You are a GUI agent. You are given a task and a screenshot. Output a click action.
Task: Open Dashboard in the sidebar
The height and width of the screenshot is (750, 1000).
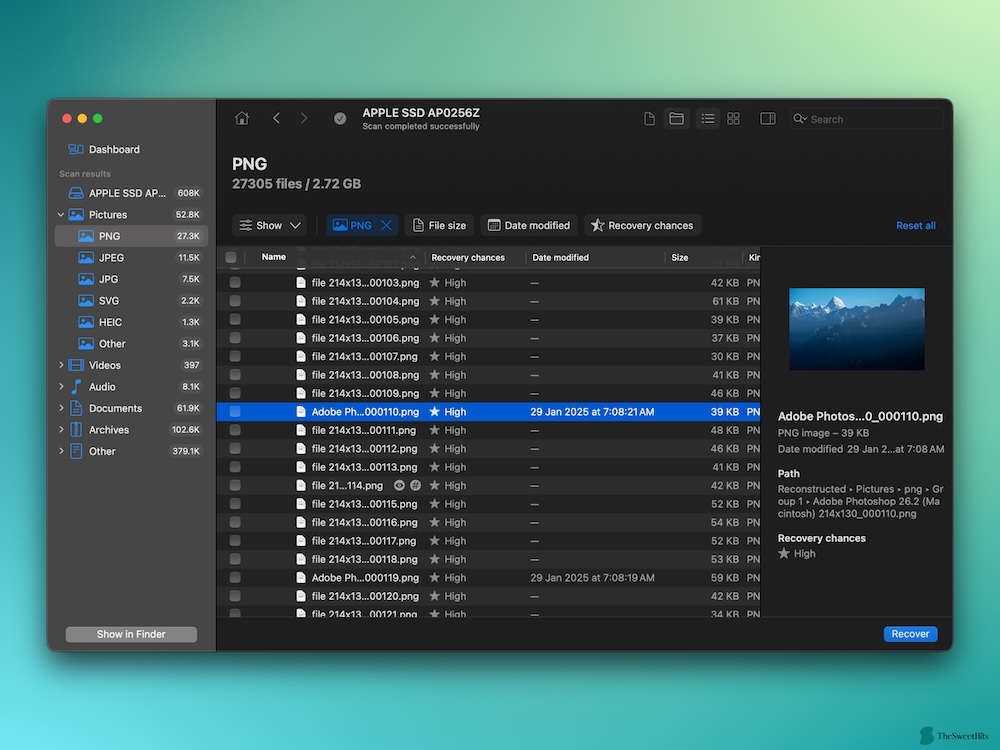click(x=114, y=150)
